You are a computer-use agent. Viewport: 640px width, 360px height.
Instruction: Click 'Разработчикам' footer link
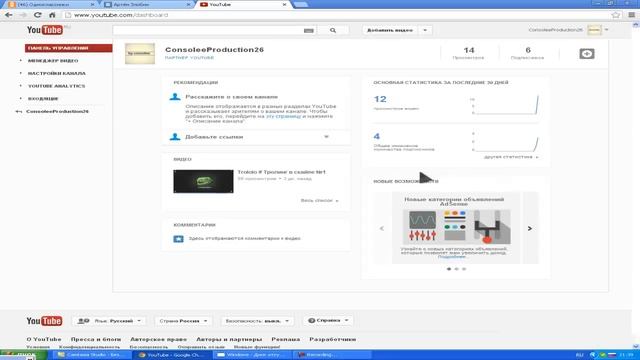(x=333, y=339)
